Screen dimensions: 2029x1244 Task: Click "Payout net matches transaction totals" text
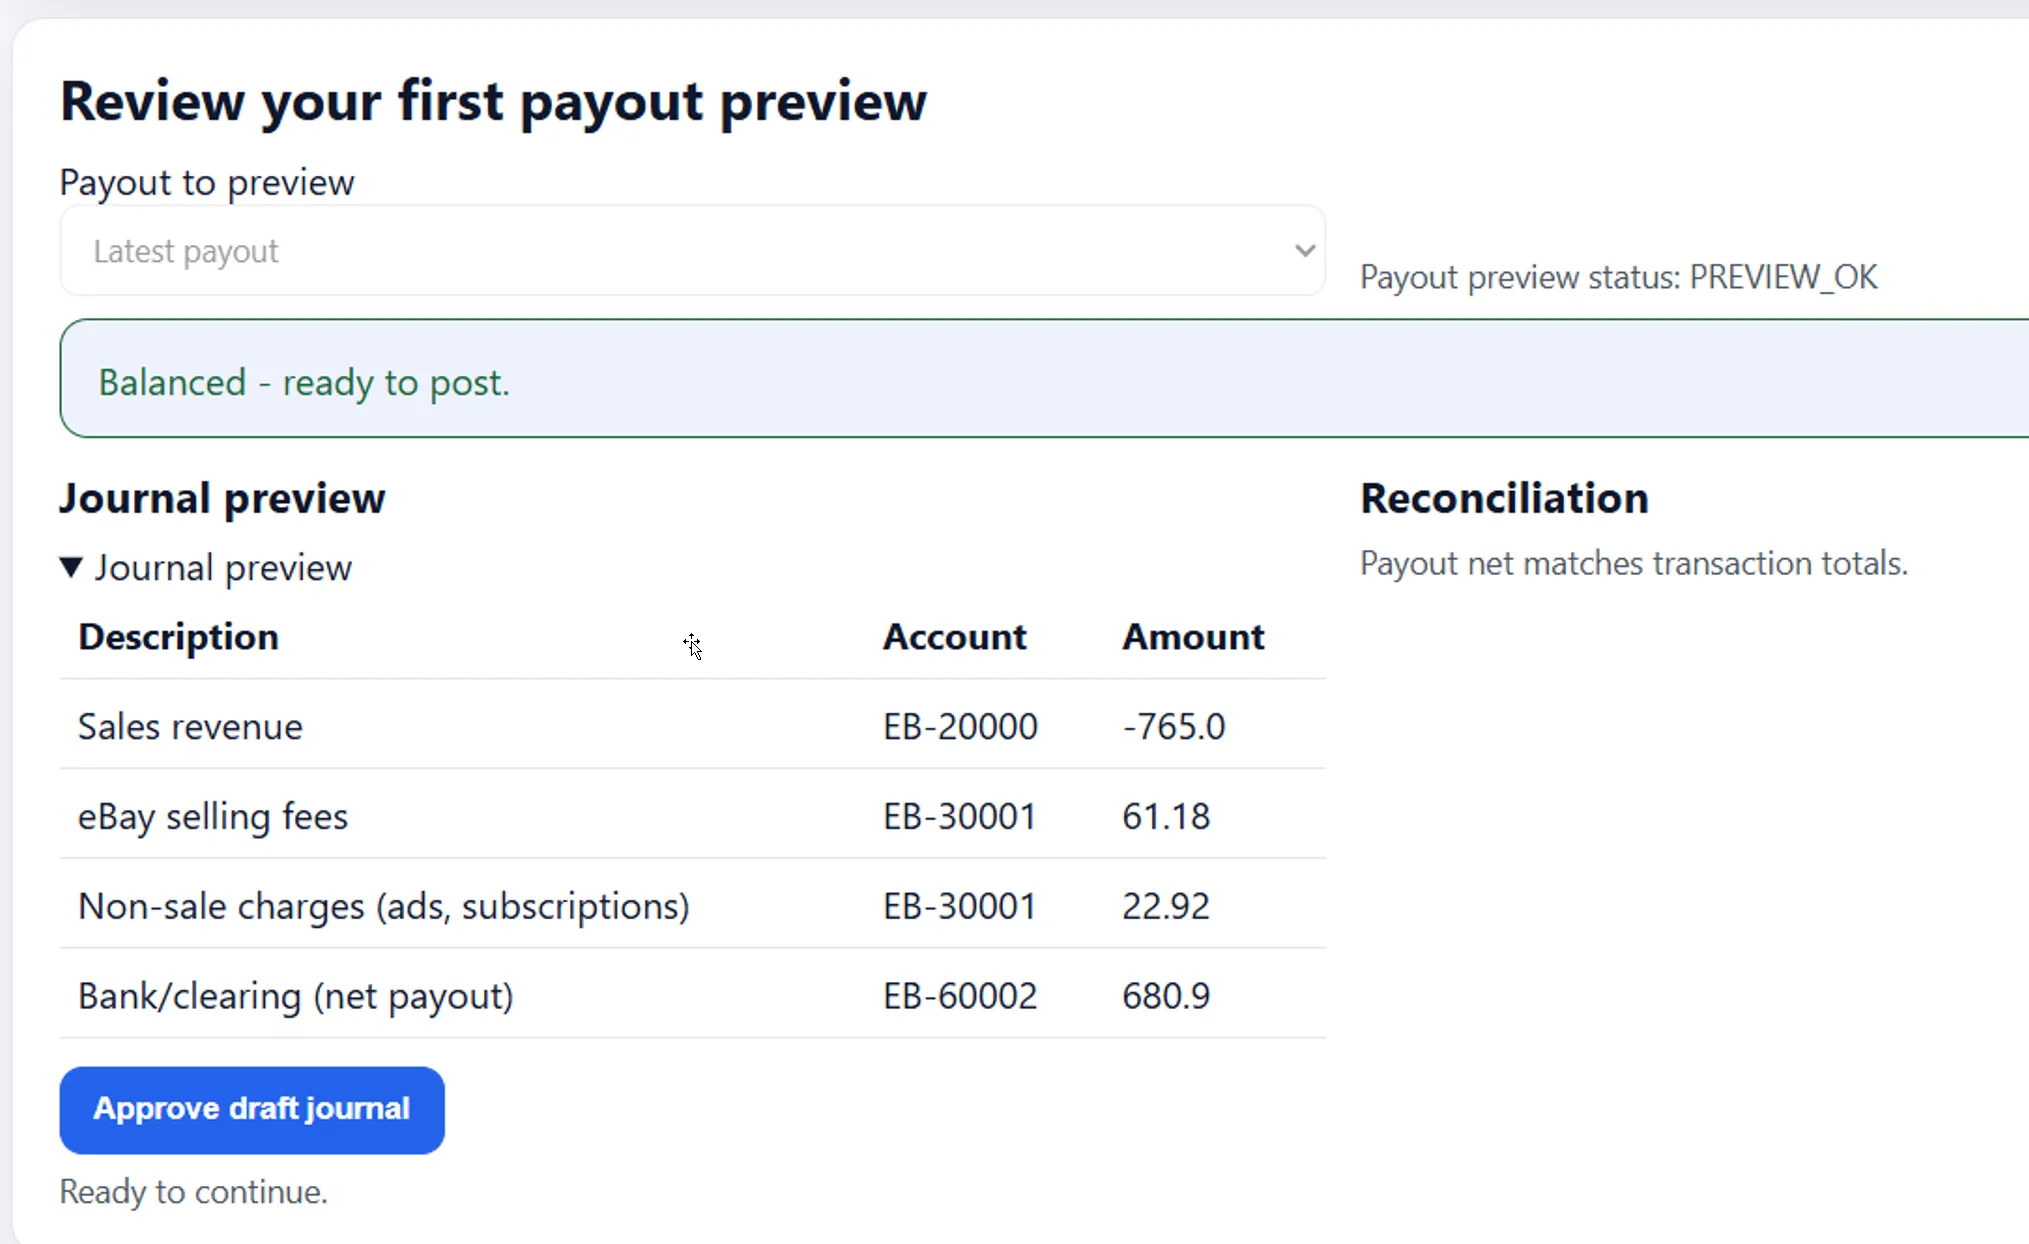(1633, 562)
